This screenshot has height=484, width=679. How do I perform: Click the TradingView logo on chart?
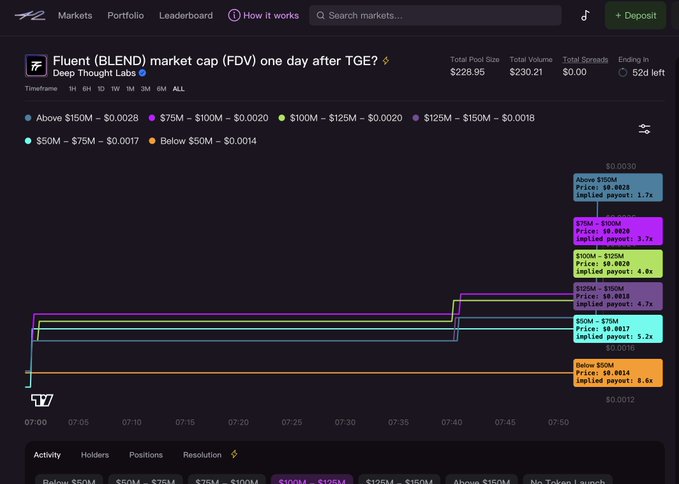pyautogui.click(x=42, y=400)
